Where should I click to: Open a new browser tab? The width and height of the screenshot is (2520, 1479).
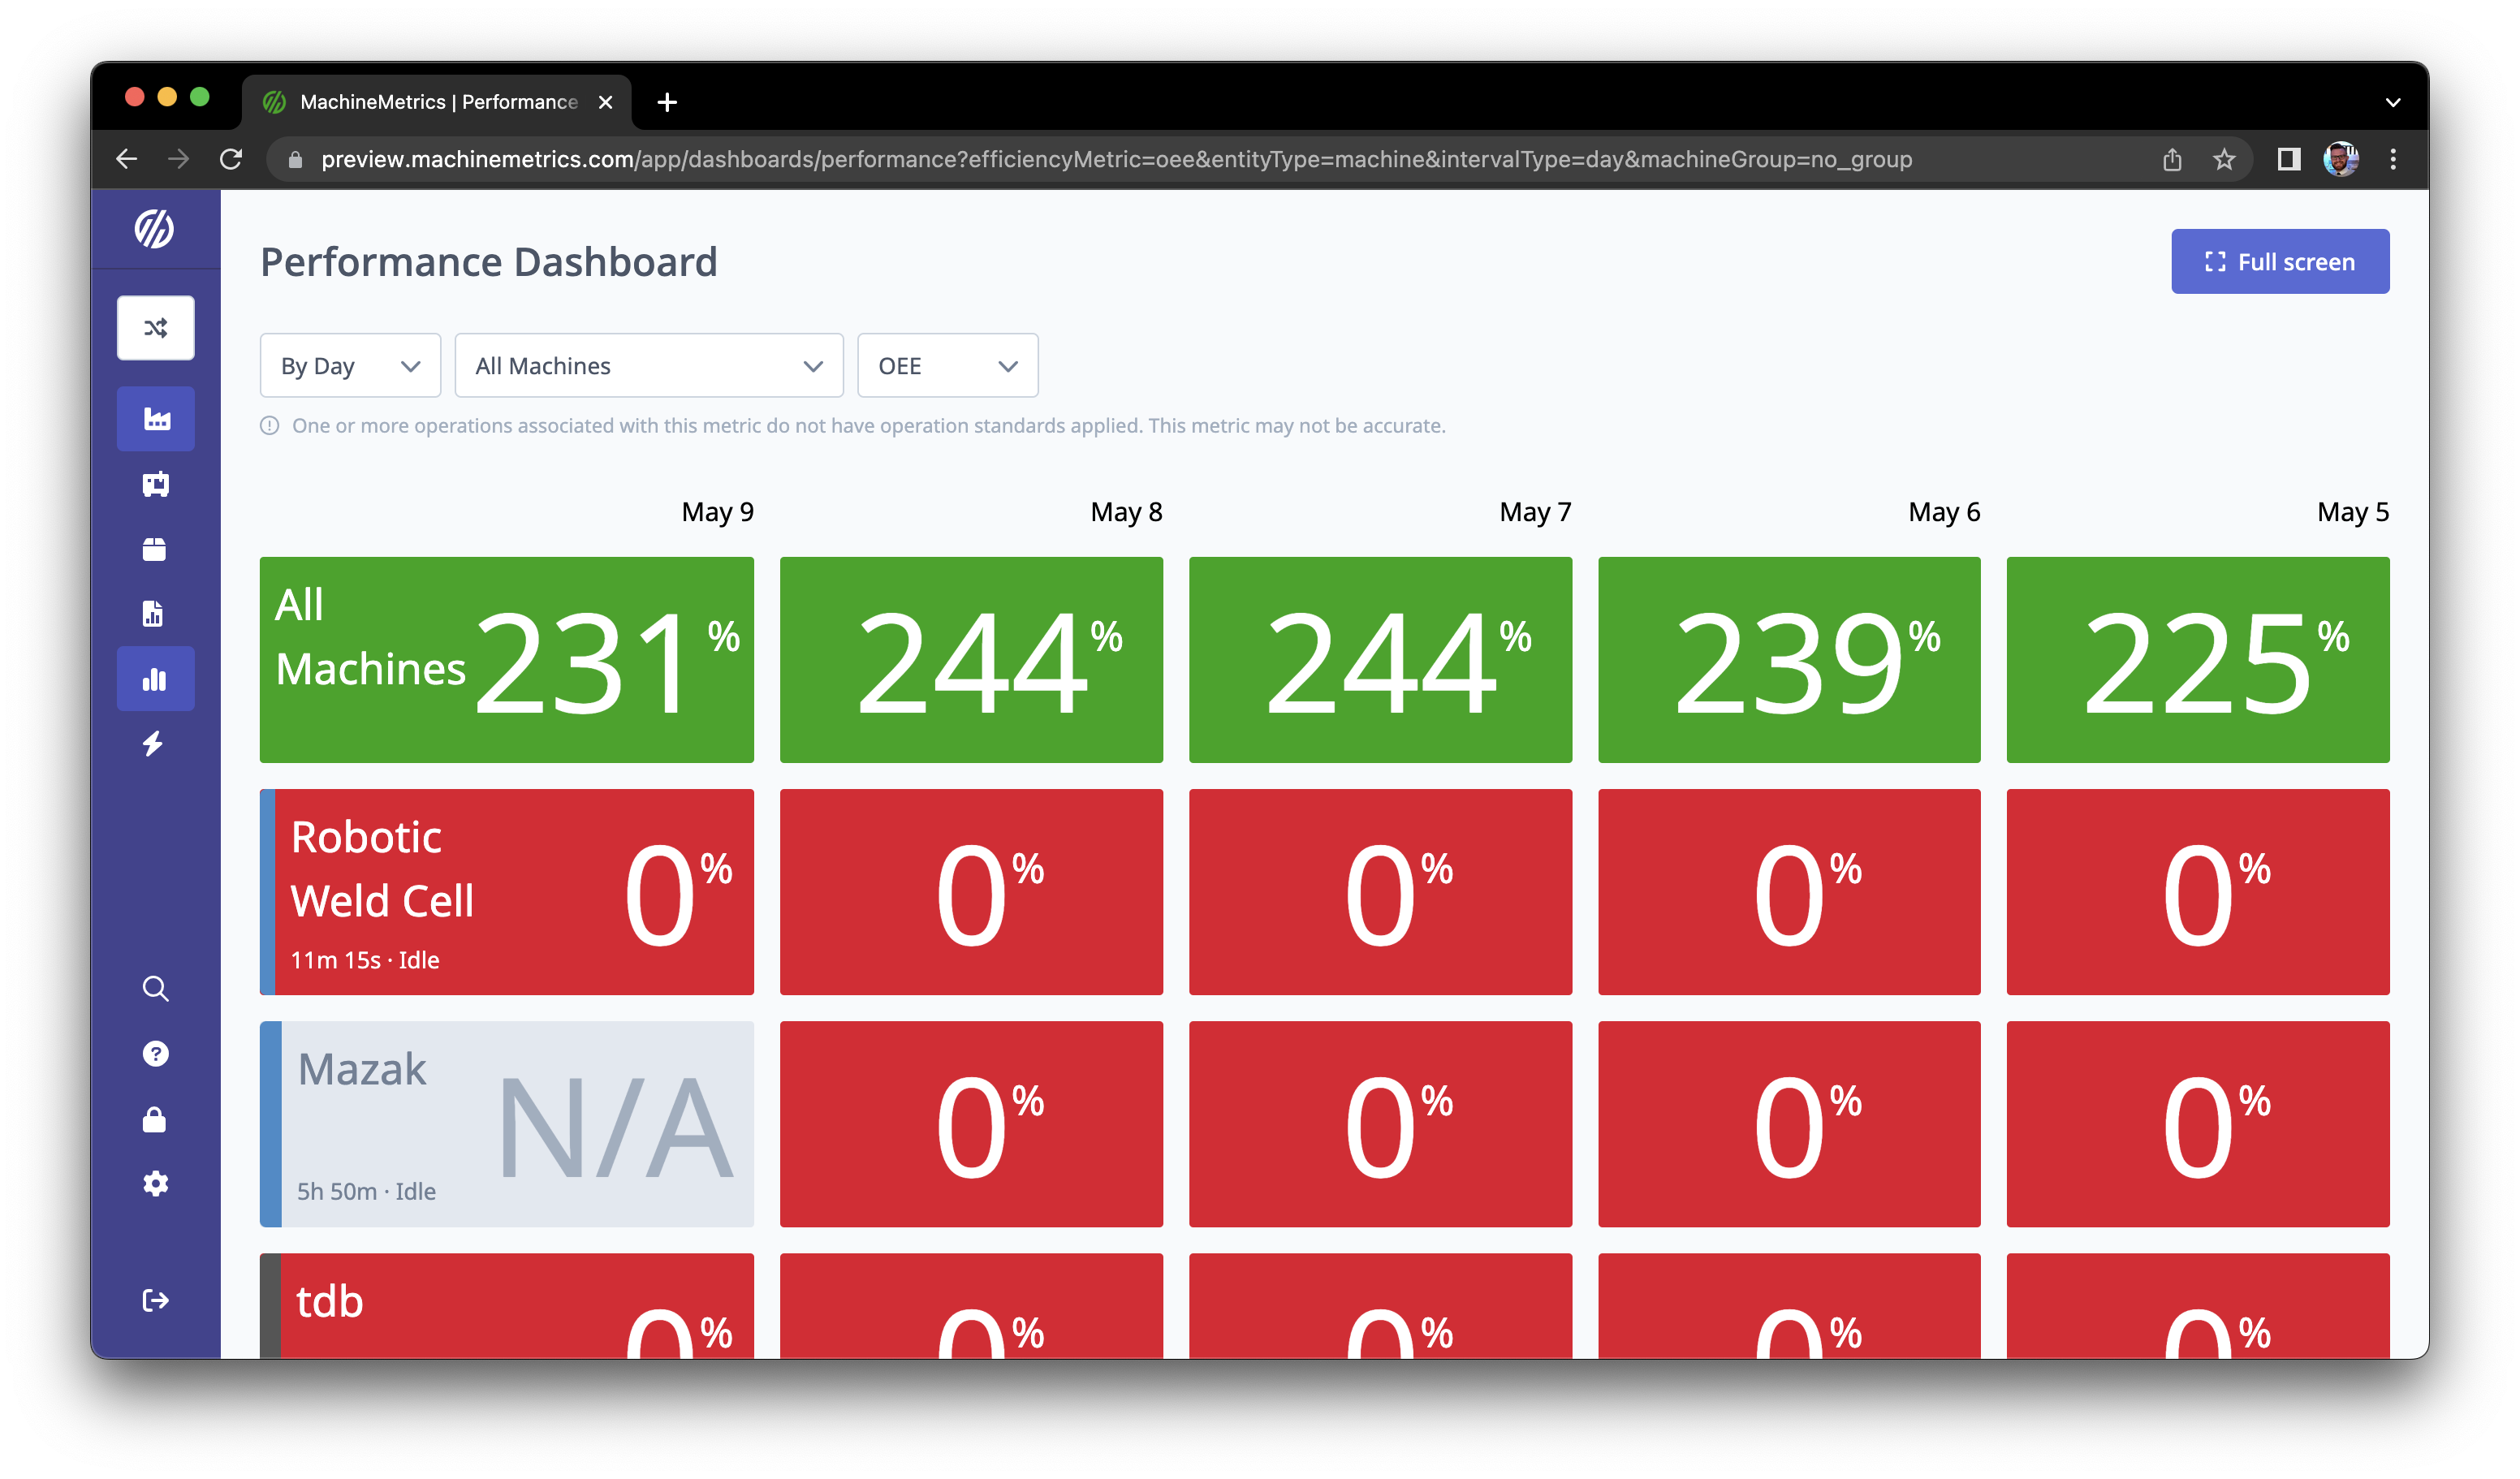[667, 102]
